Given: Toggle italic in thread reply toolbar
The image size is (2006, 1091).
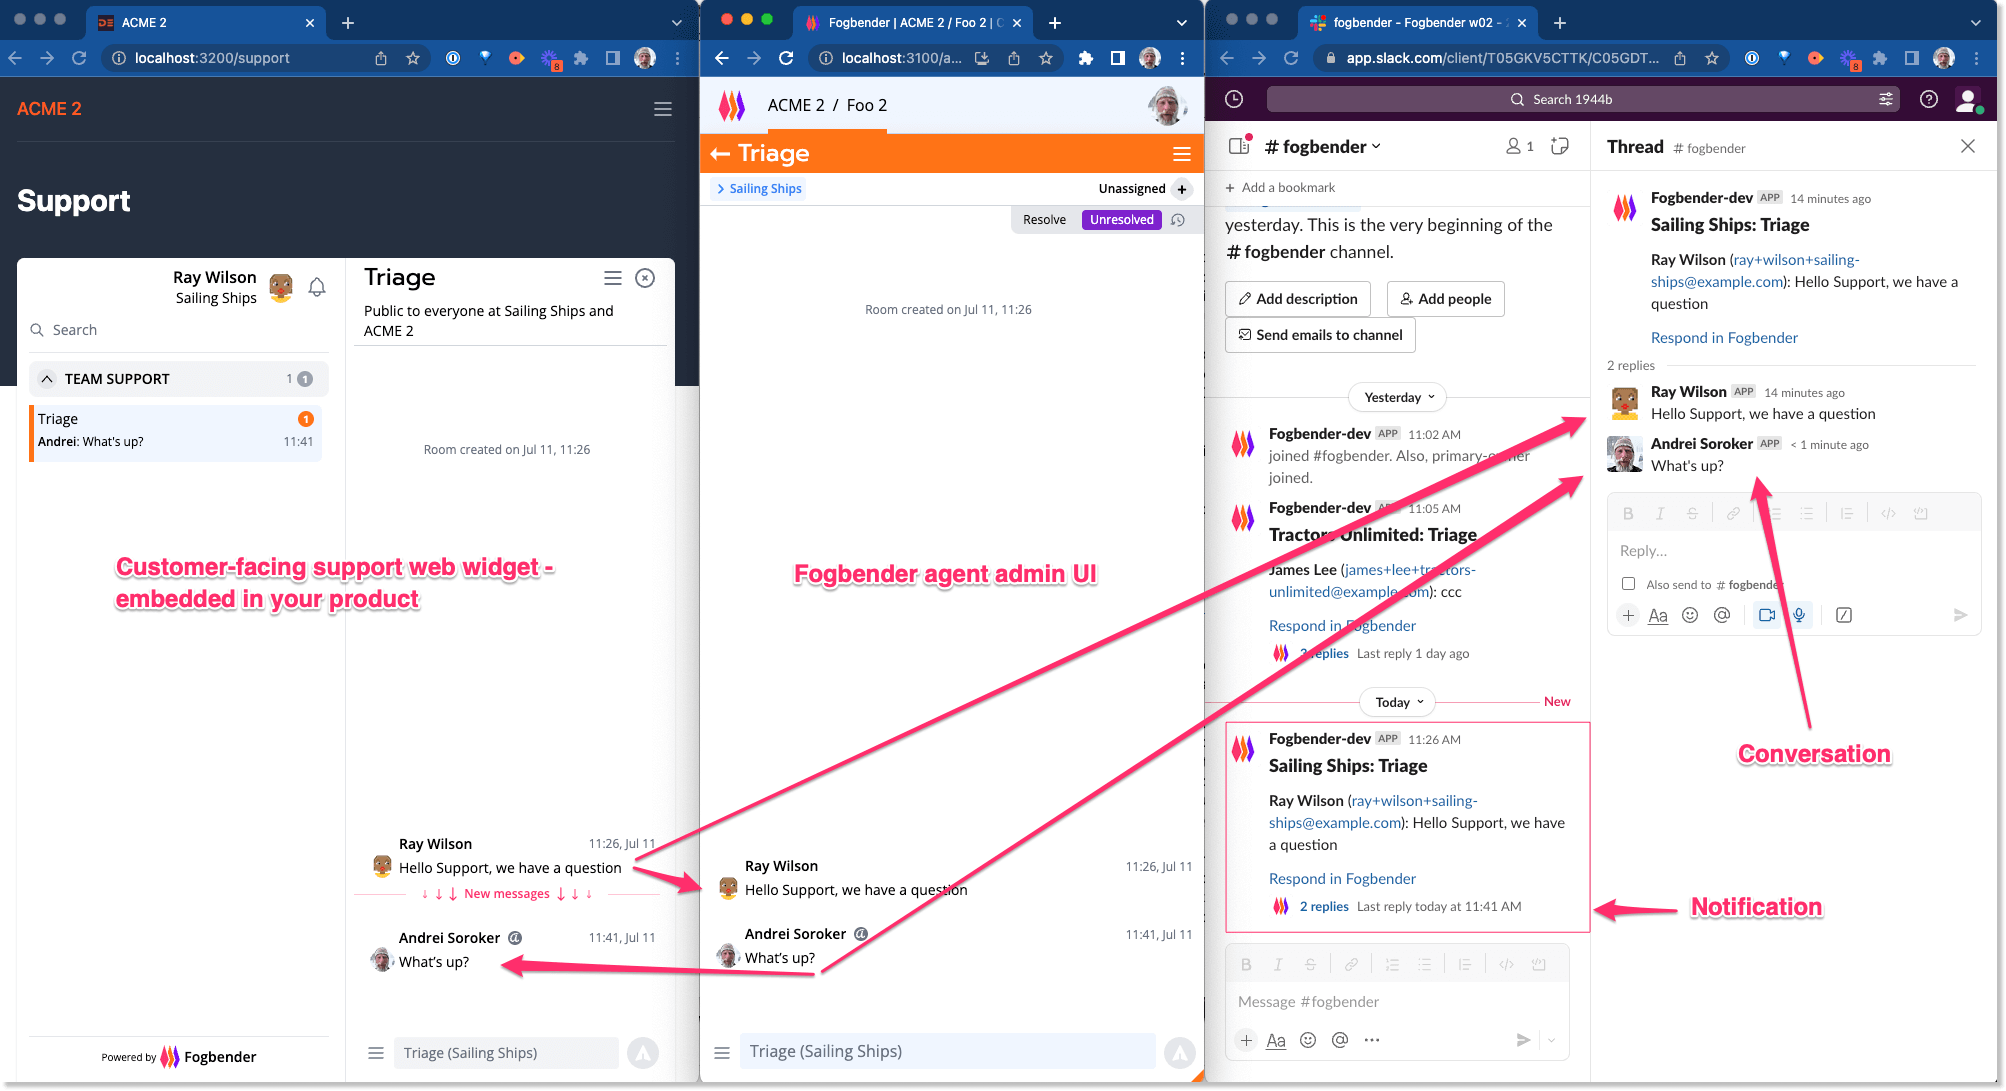Looking at the screenshot, I should [x=1660, y=514].
